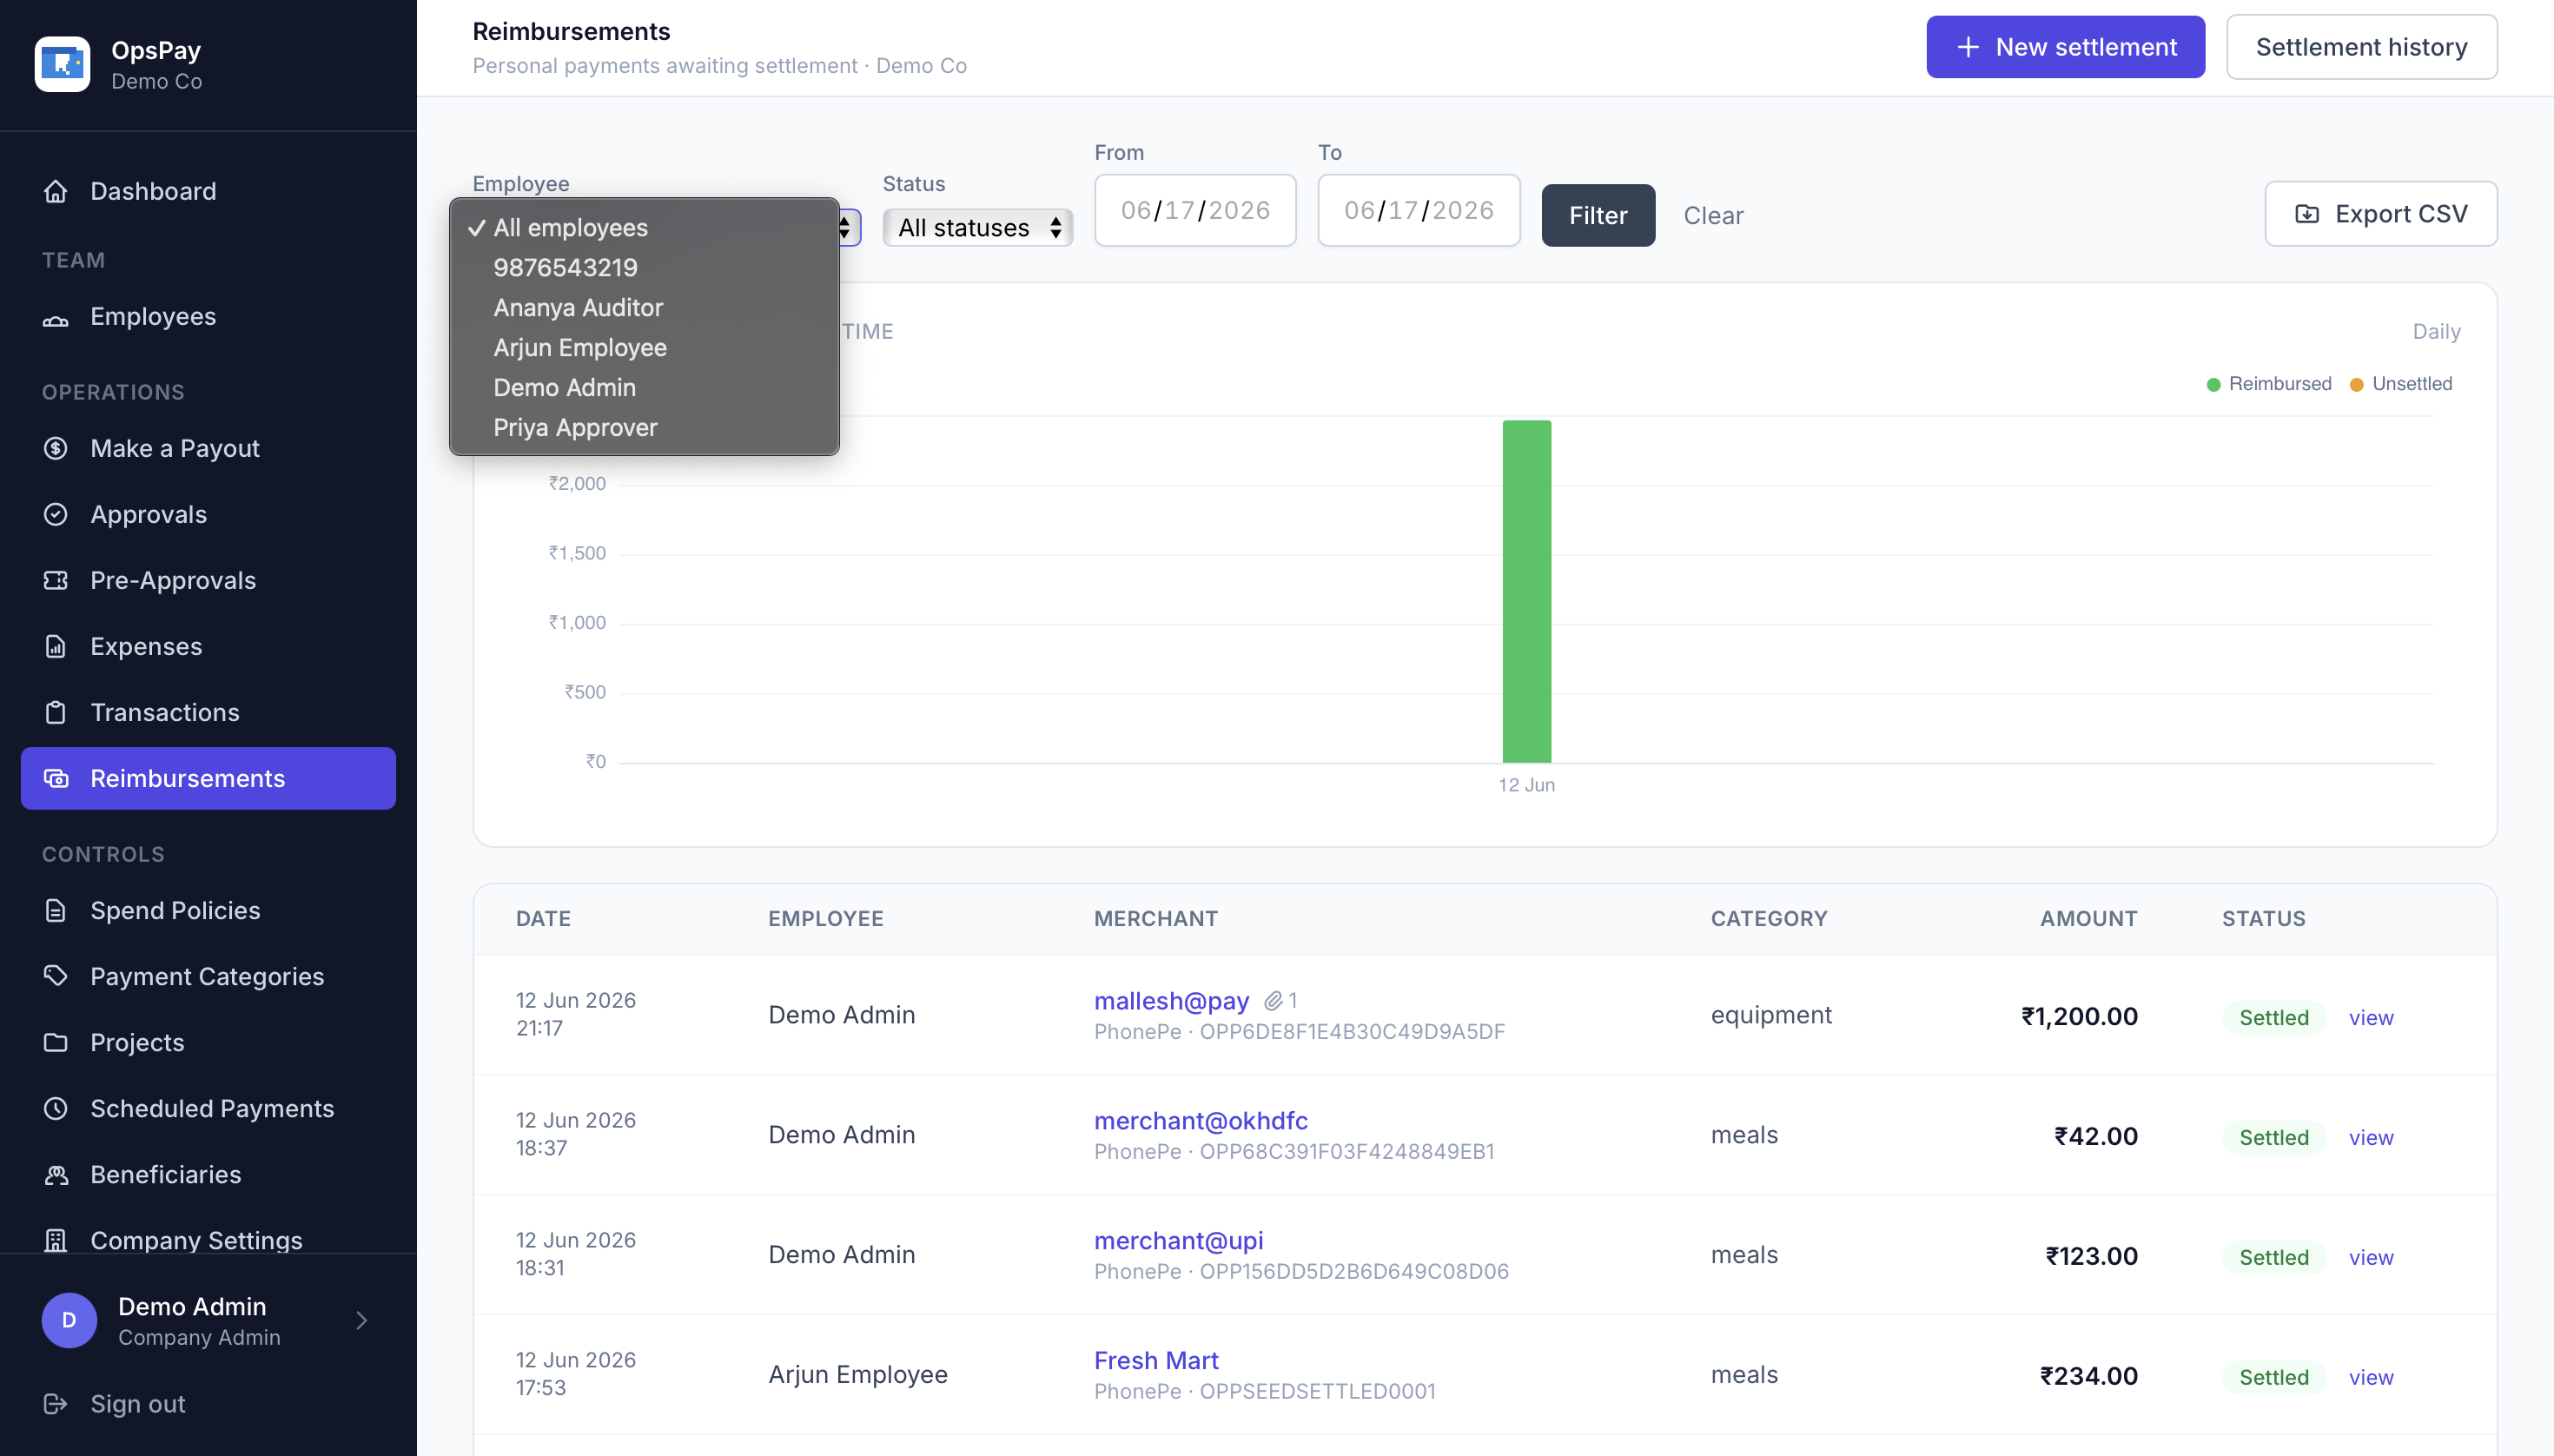
Task: View the ₹234.00 Fresh Mart reimbursement
Action: point(2371,1378)
